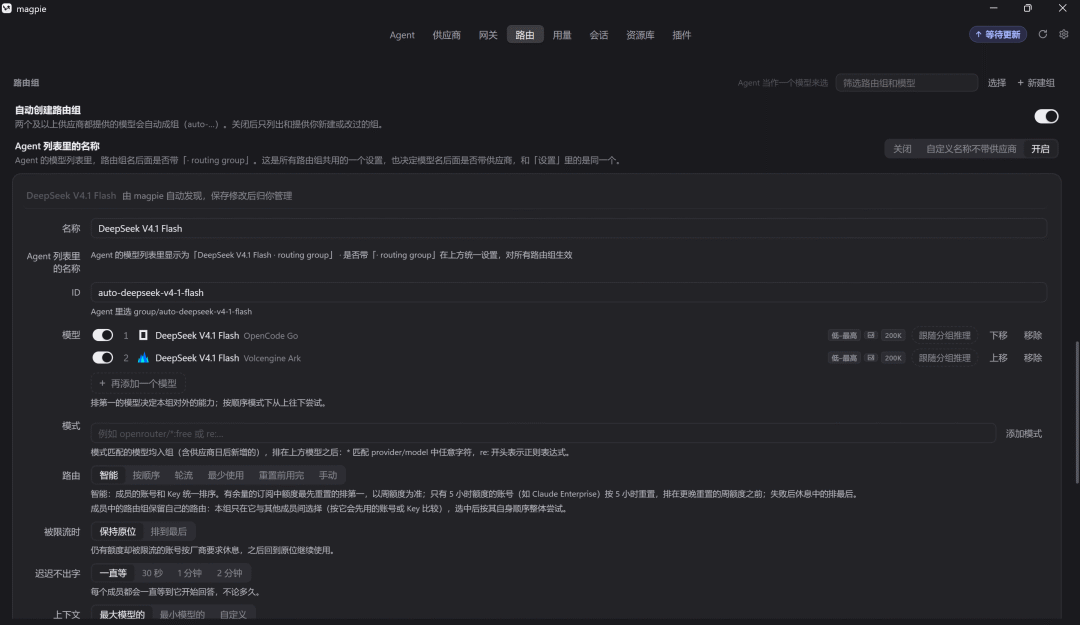Create a group with 新建组
The height and width of the screenshot is (625, 1080).
1036,83
